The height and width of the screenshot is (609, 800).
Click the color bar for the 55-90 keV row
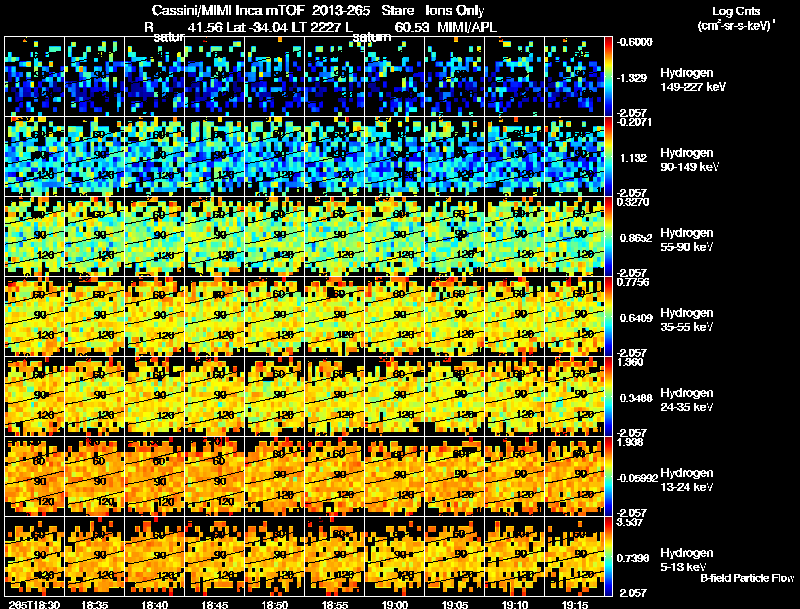coord(609,237)
